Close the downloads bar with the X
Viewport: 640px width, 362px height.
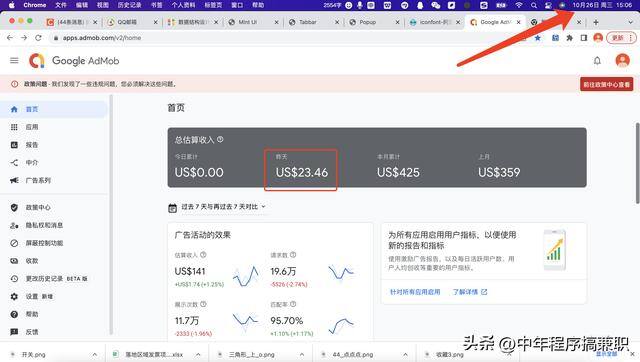pos(632,354)
